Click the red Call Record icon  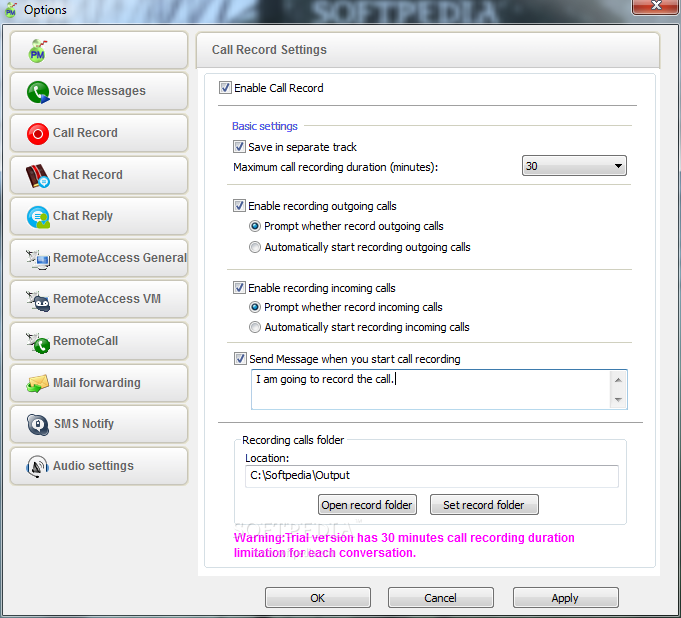(38, 134)
